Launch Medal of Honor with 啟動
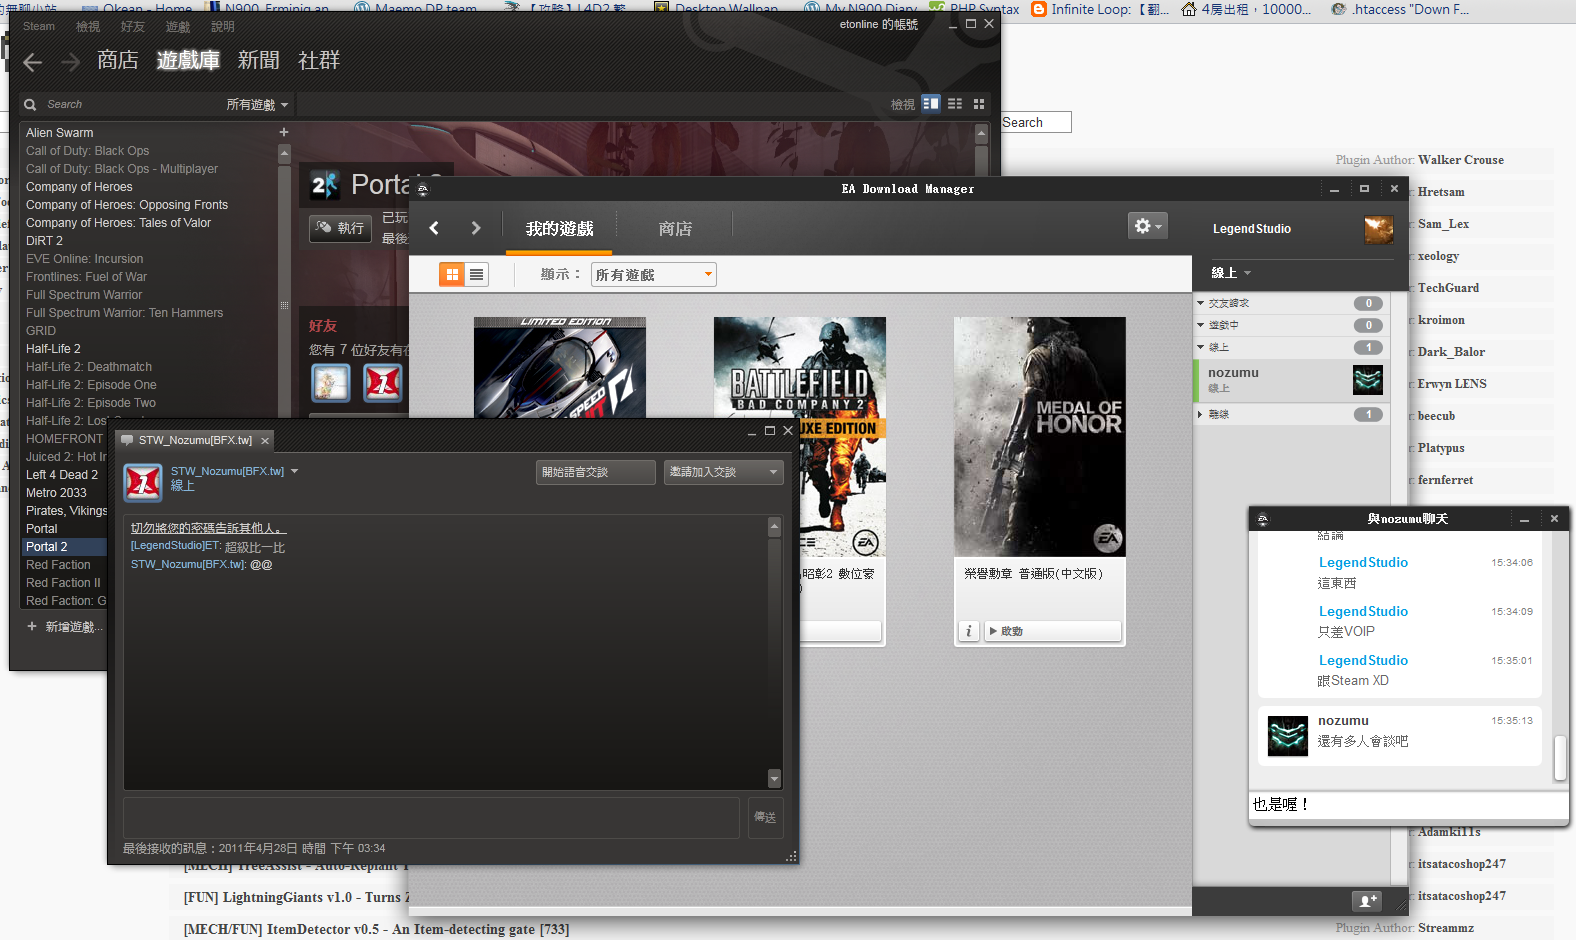The height and width of the screenshot is (940, 1576). pos(1051,631)
